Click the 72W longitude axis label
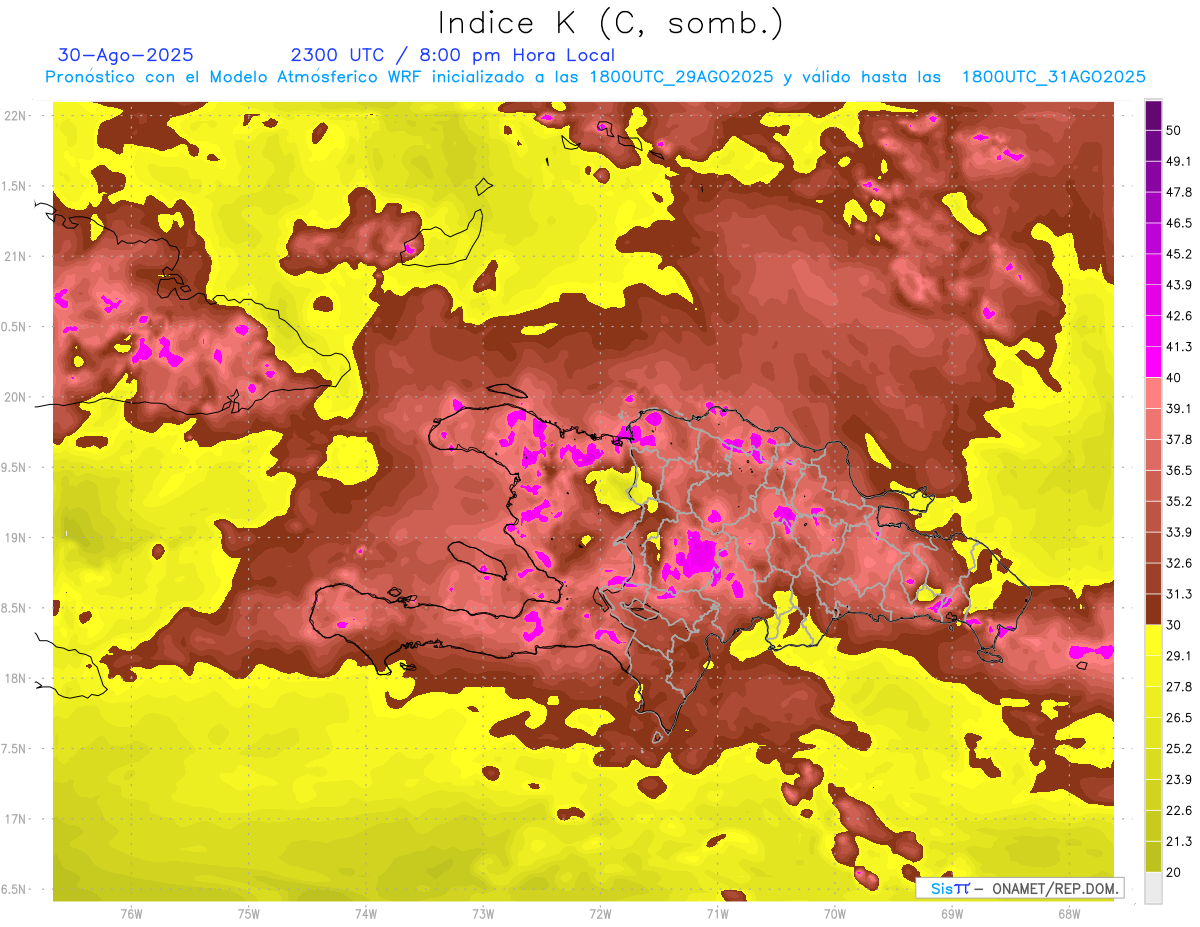Viewport: 1200px width, 927px height. pyautogui.click(x=600, y=913)
